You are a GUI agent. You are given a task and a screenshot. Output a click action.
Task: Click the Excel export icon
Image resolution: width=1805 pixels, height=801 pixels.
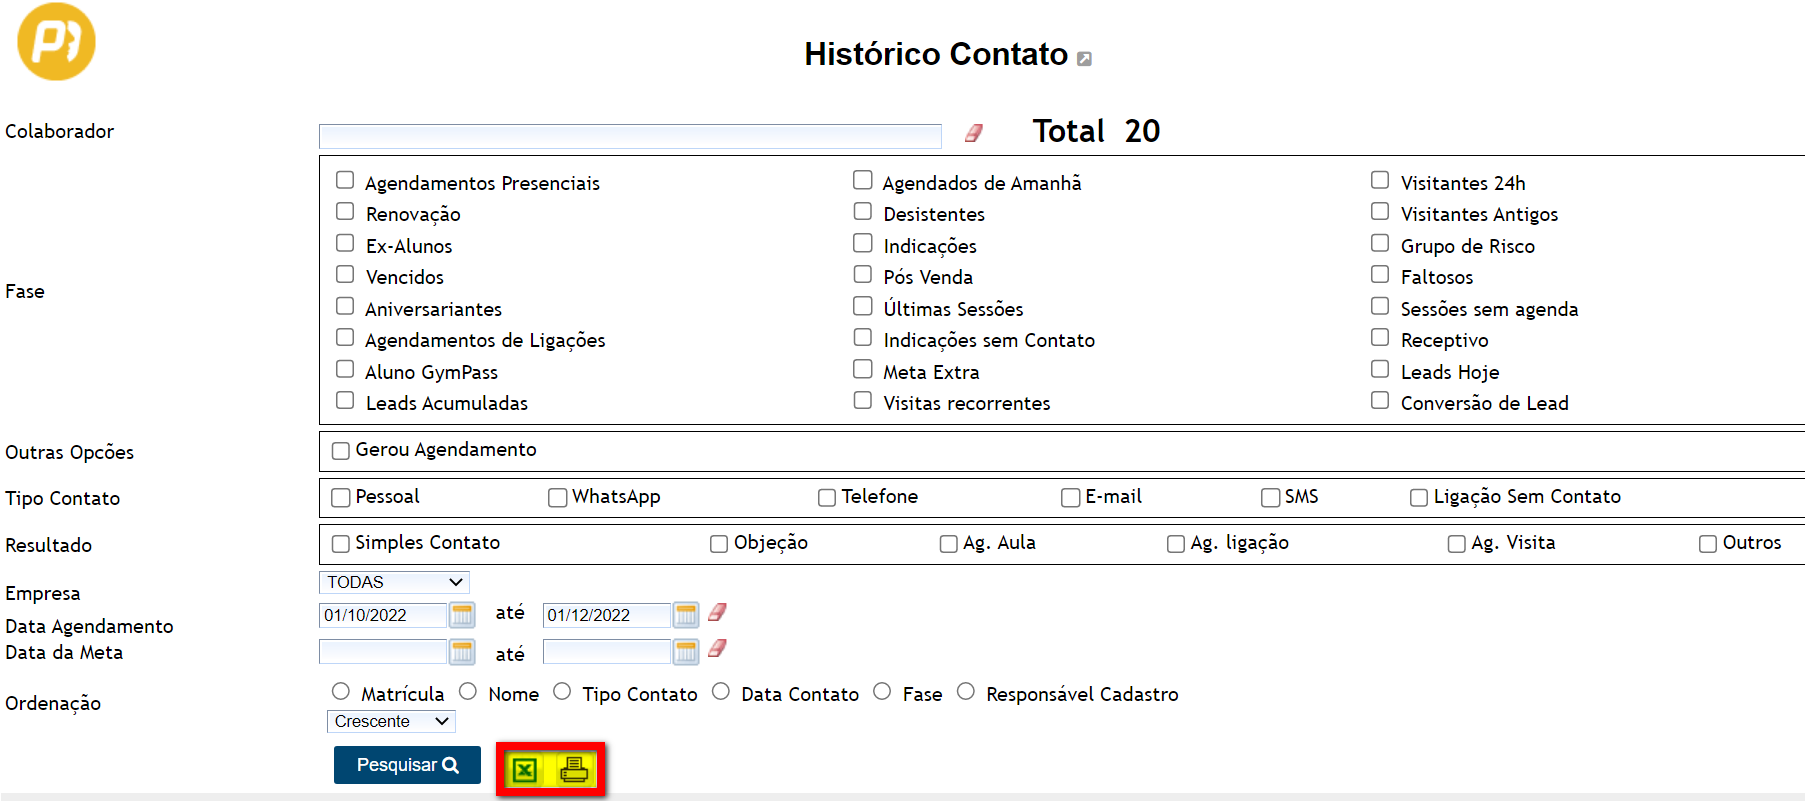click(x=525, y=770)
